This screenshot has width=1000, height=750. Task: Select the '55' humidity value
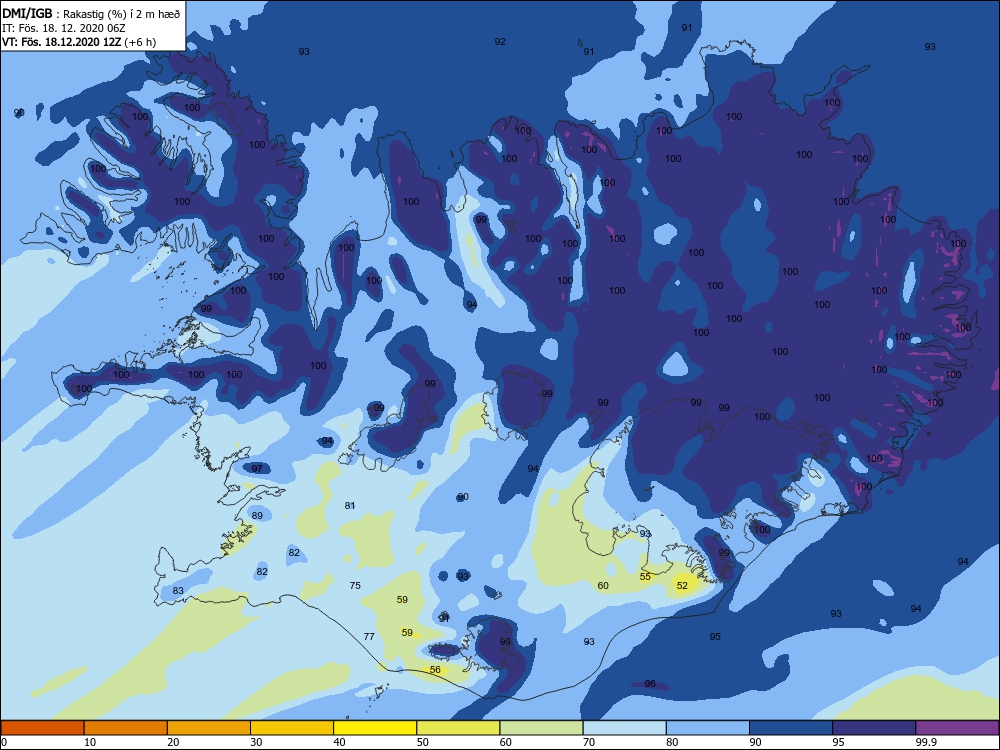[645, 577]
